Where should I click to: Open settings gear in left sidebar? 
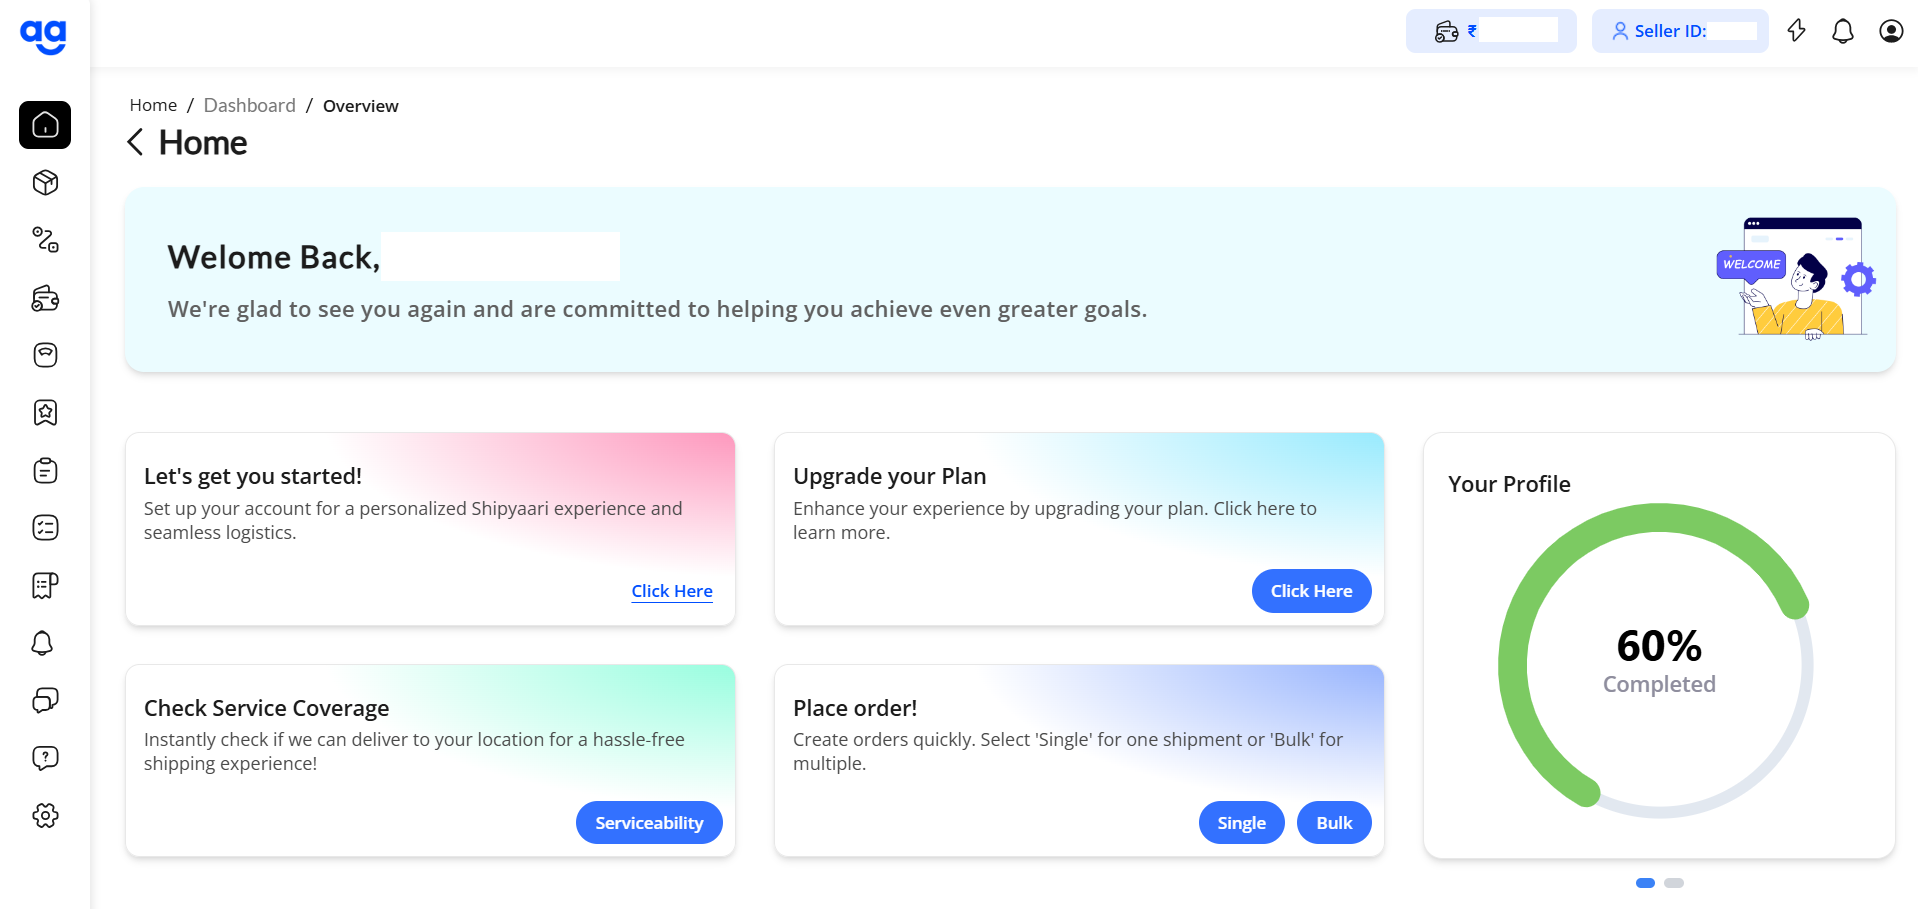point(45,816)
